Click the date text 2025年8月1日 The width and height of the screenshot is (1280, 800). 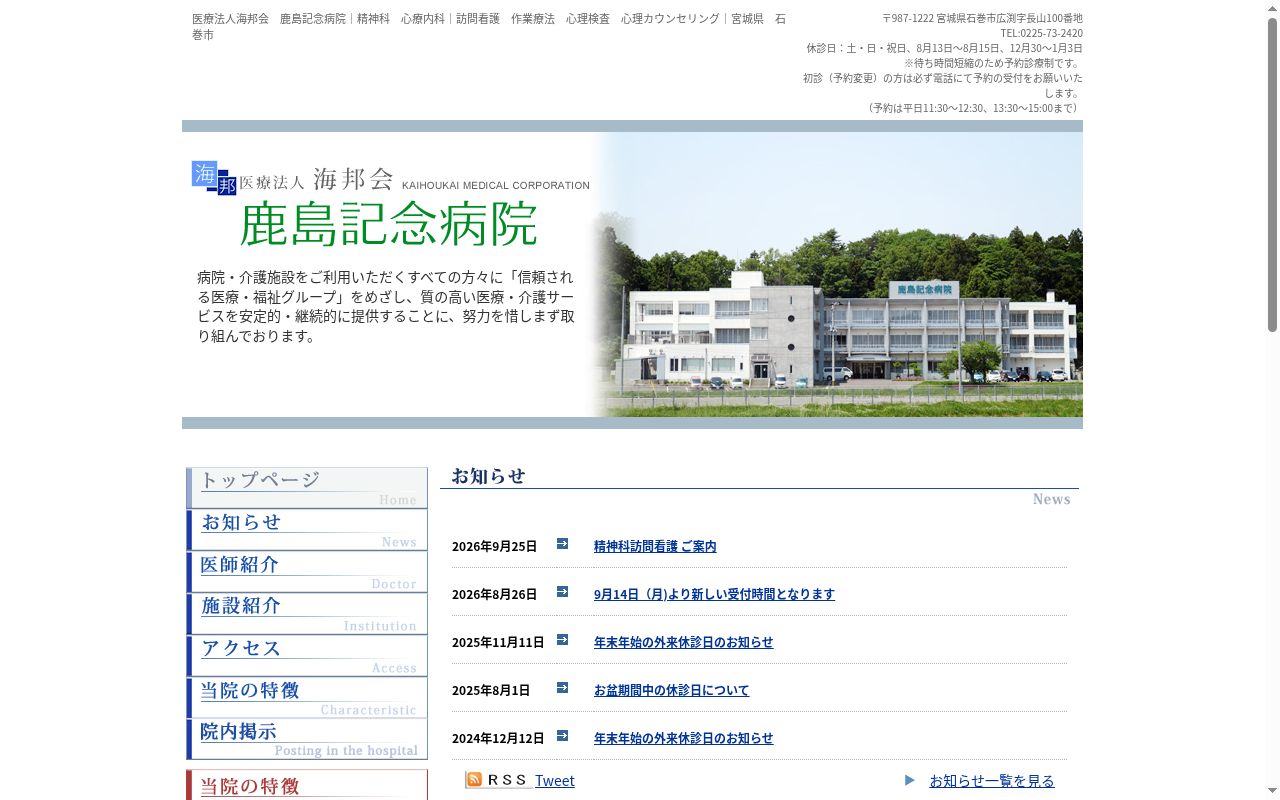pyautogui.click(x=491, y=690)
